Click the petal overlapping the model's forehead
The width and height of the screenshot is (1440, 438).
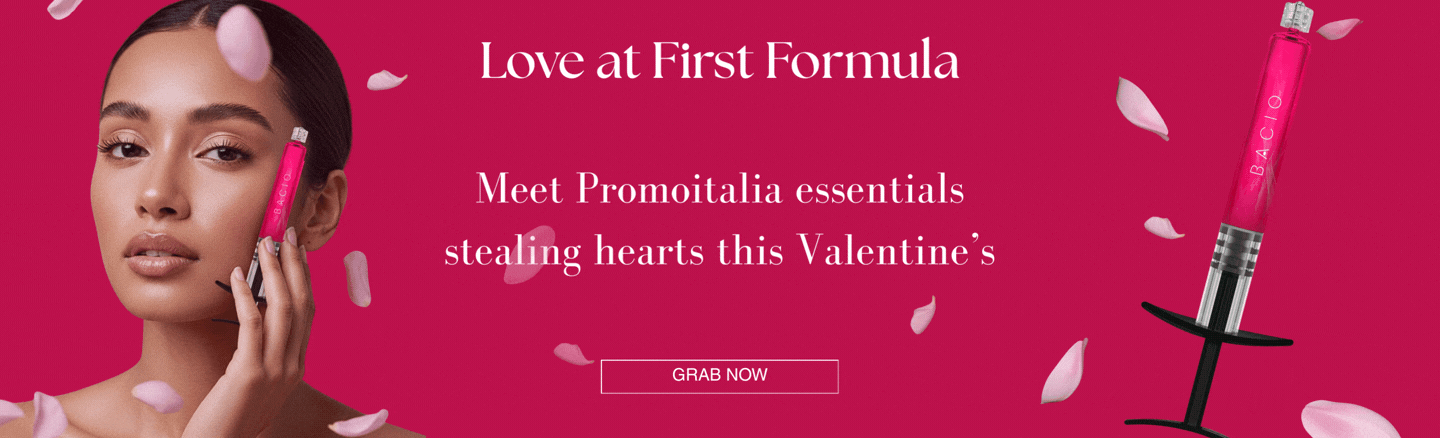tap(243, 40)
